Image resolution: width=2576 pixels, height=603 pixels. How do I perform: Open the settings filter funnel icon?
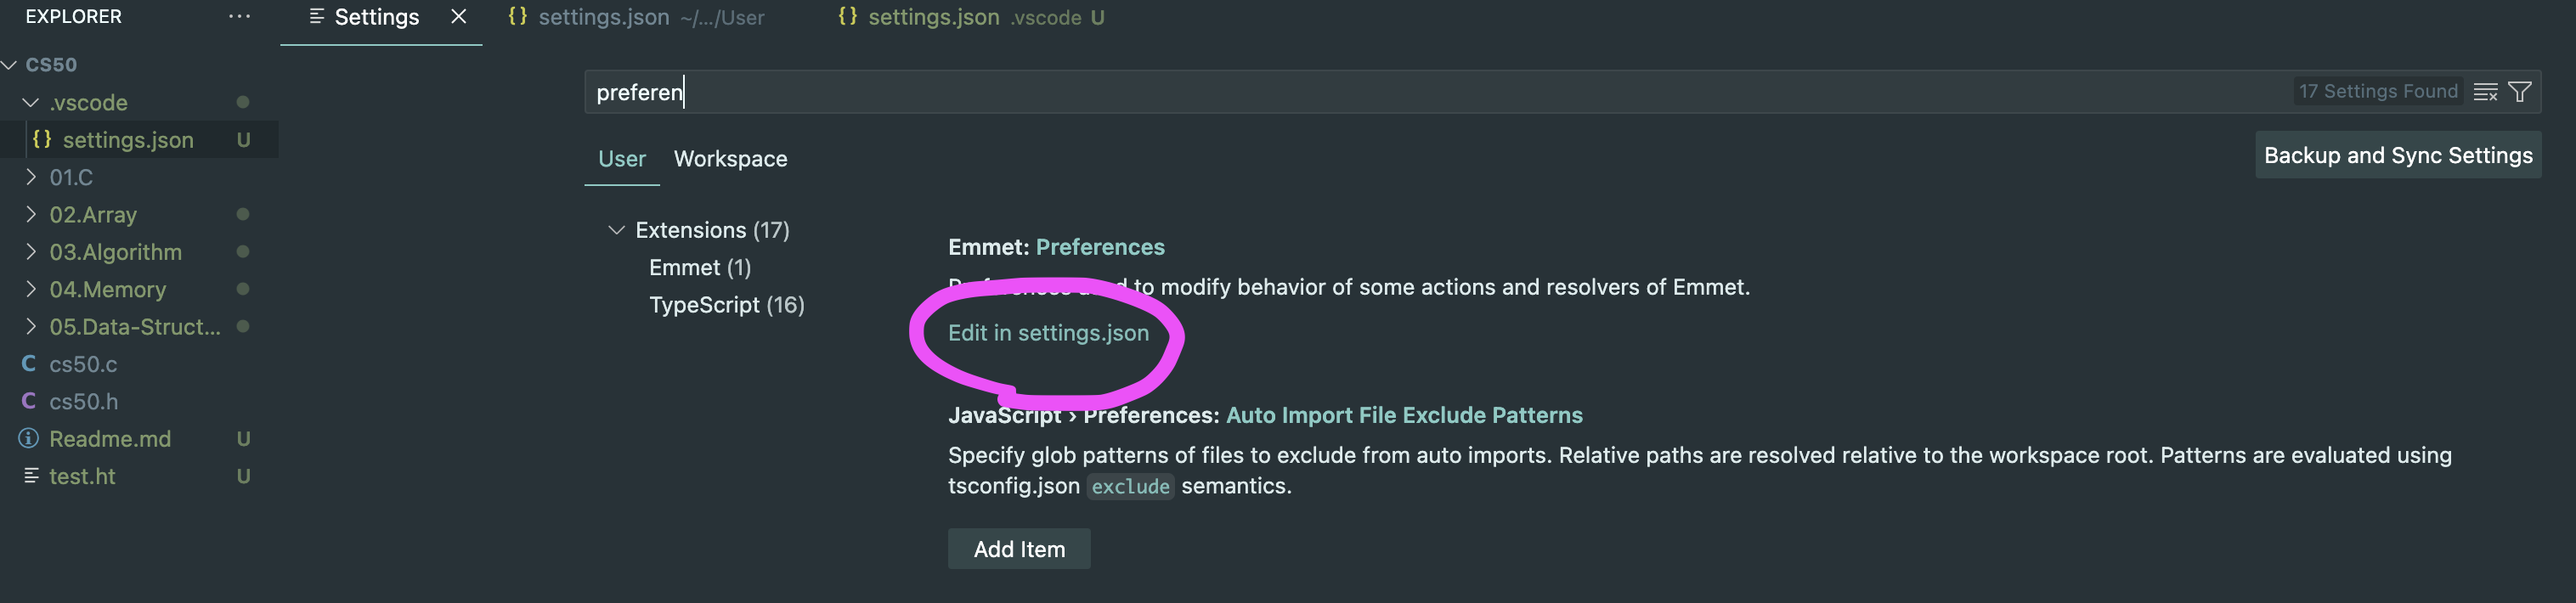[x=2520, y=92]
